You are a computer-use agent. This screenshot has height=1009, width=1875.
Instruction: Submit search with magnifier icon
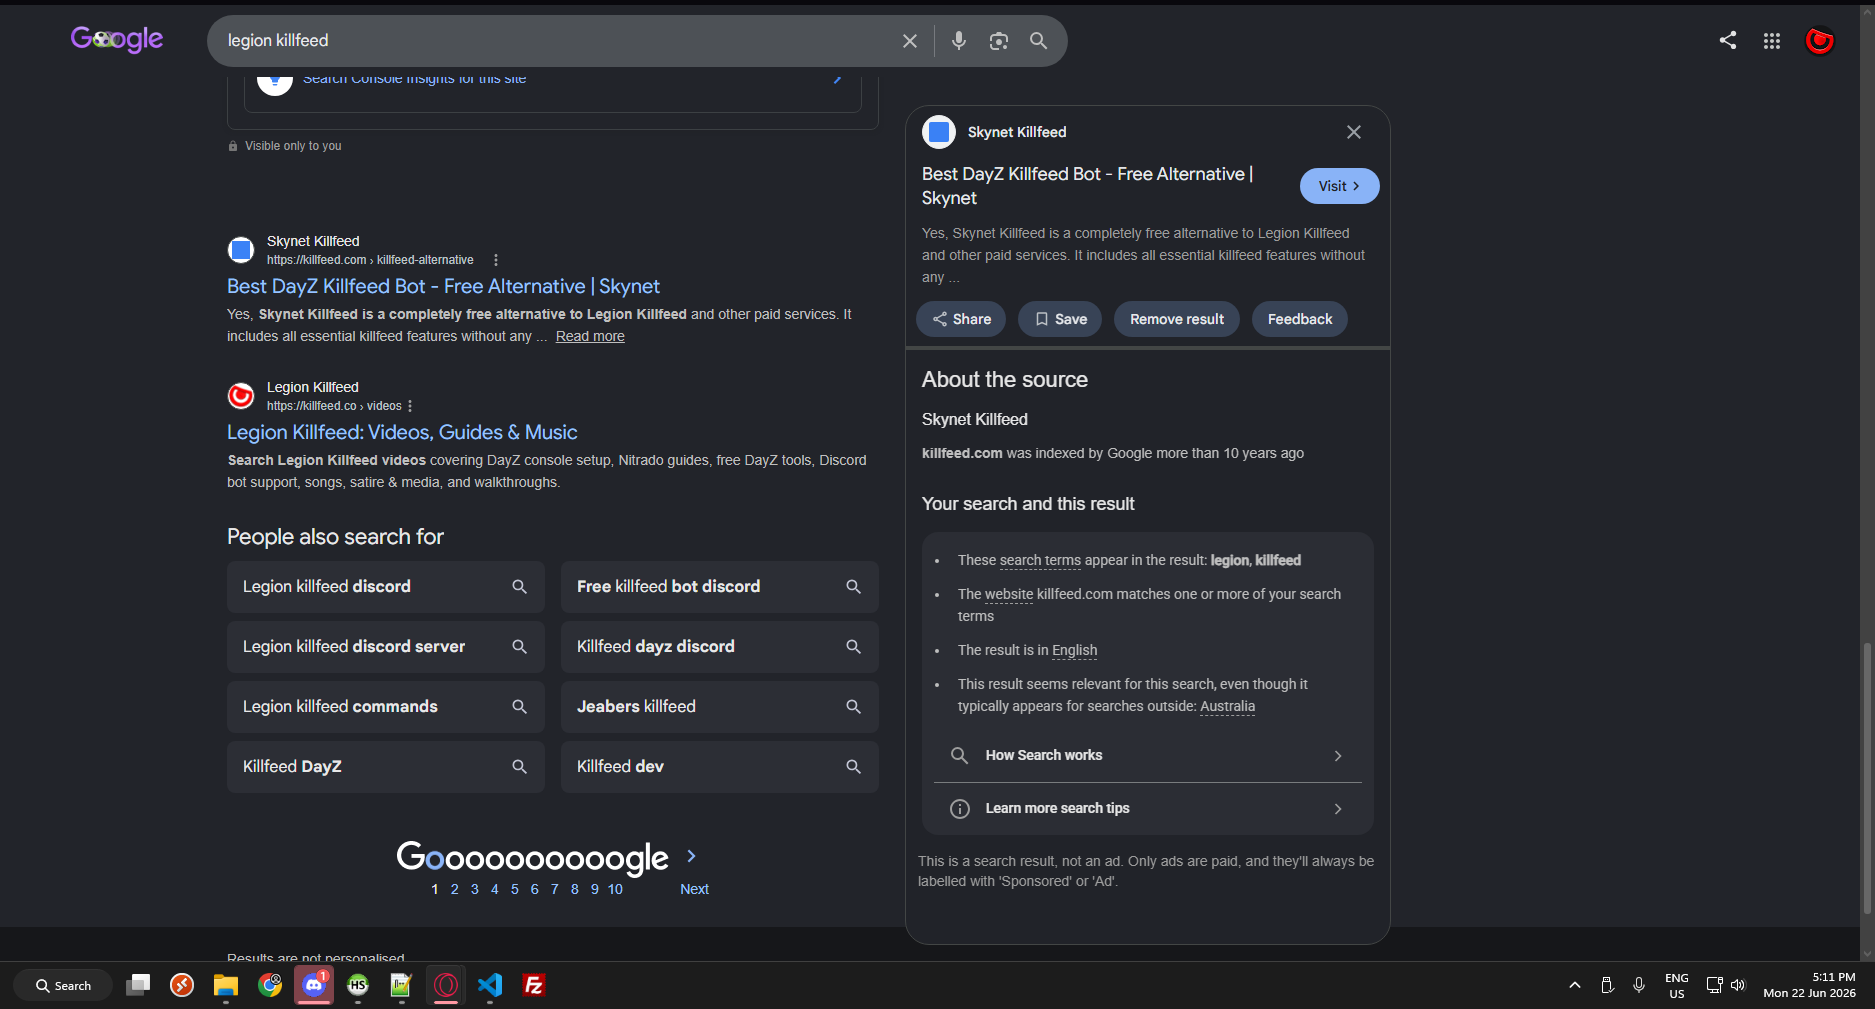(1039, 41)
